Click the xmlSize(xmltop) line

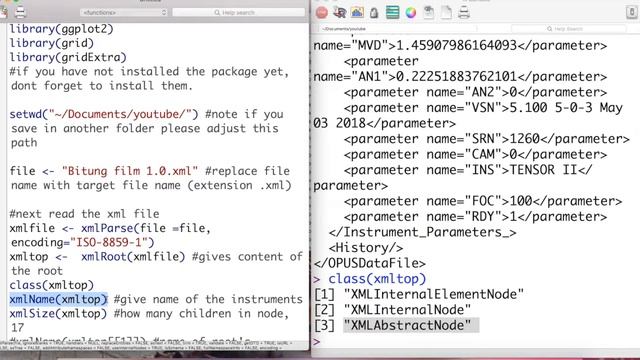click(x=58, y=313)
